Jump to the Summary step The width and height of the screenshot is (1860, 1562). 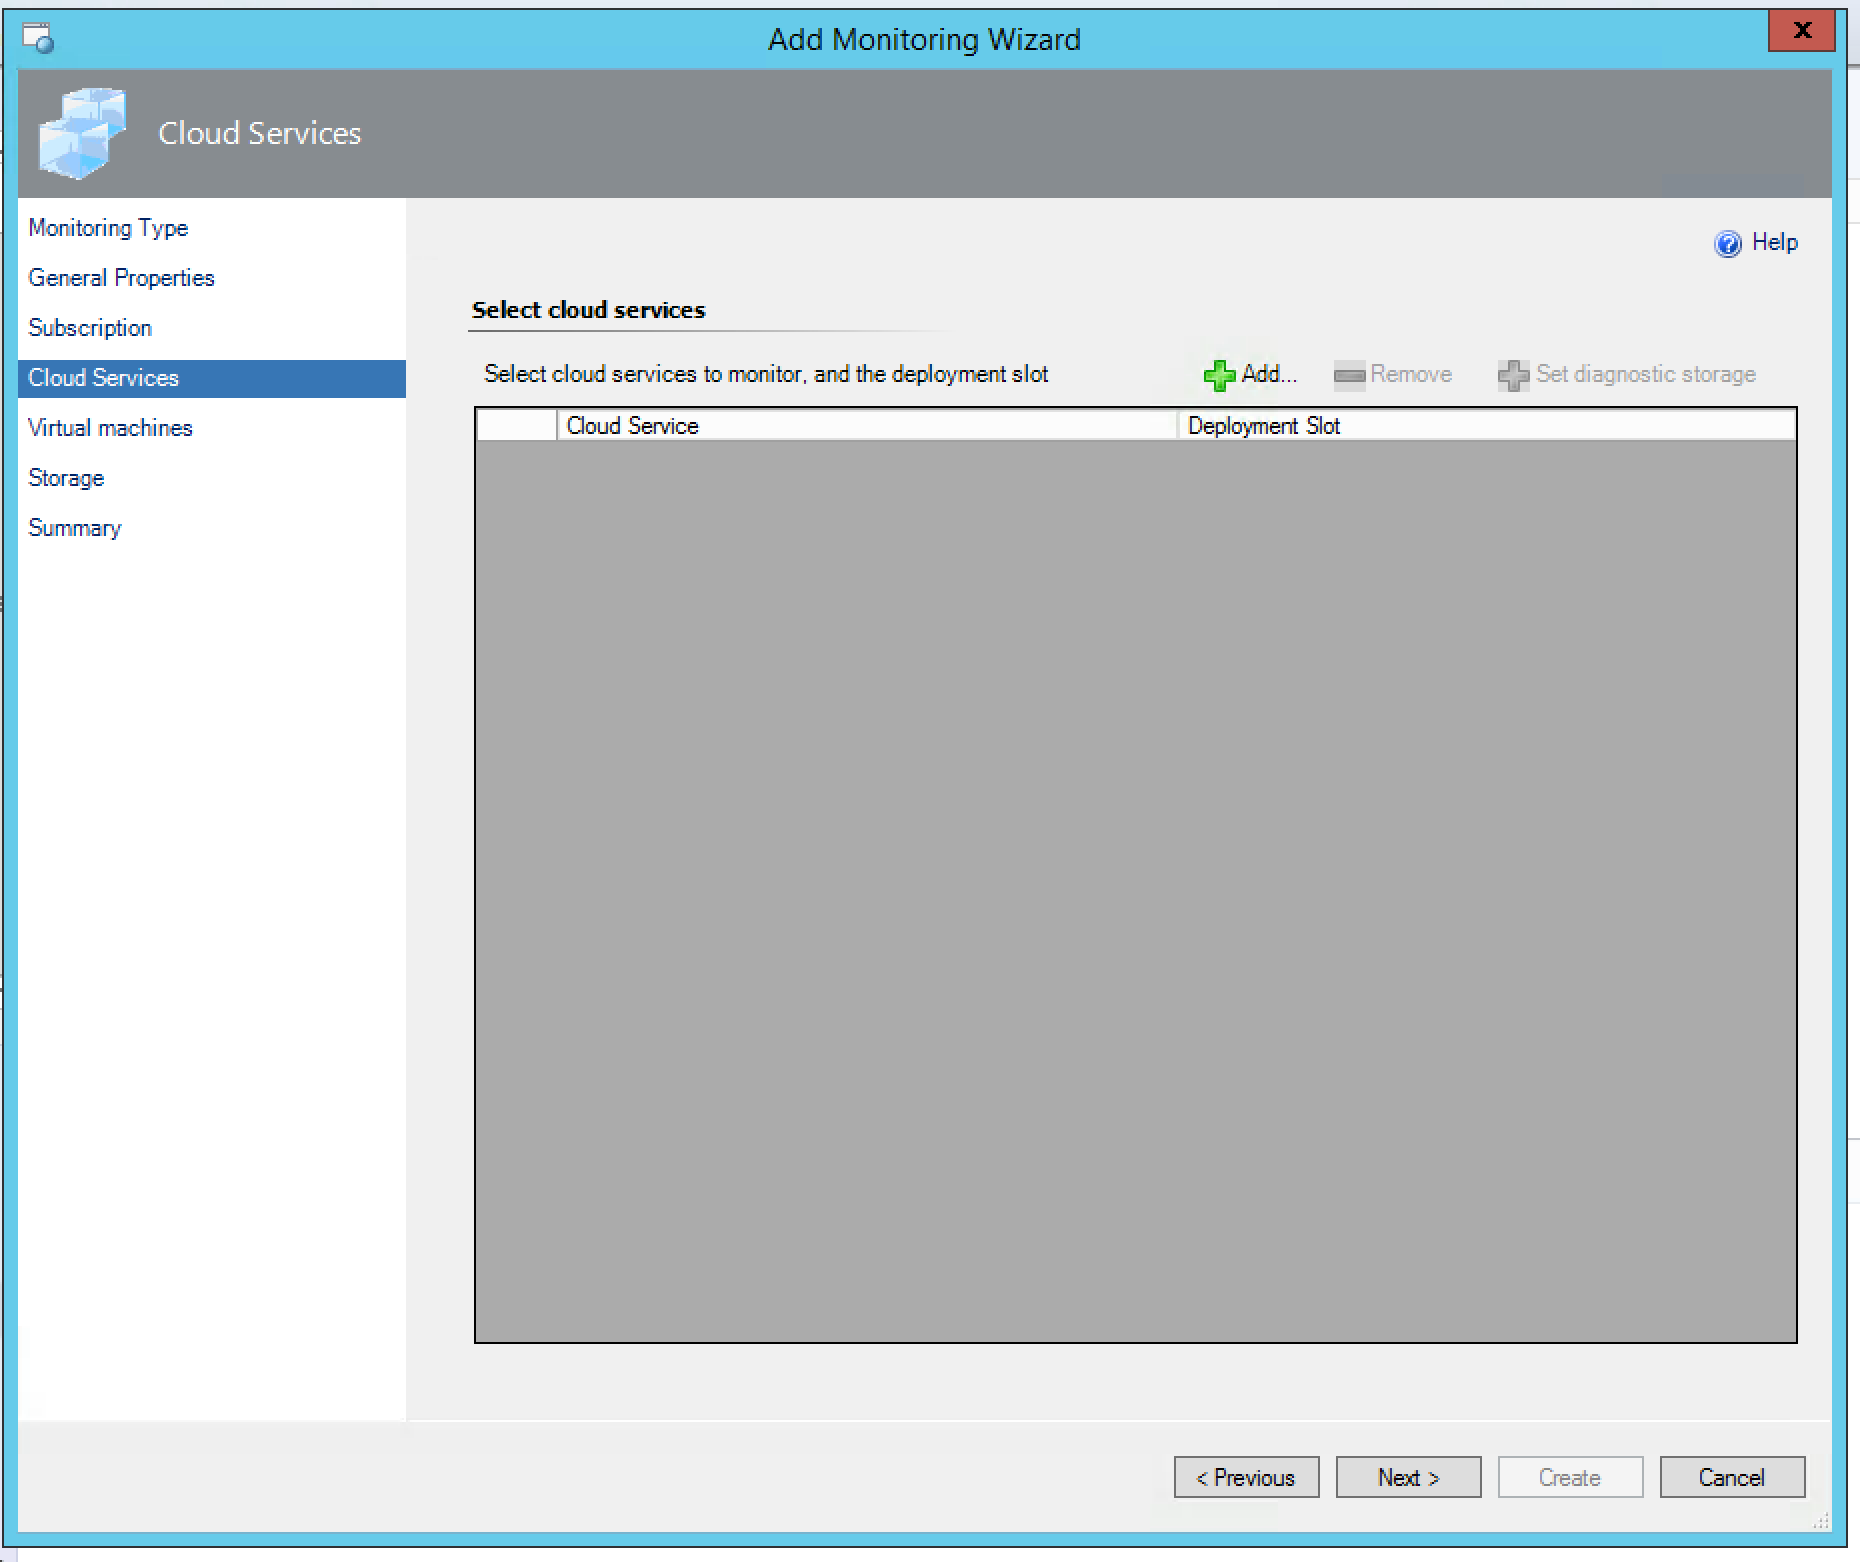tap(75, 528)
